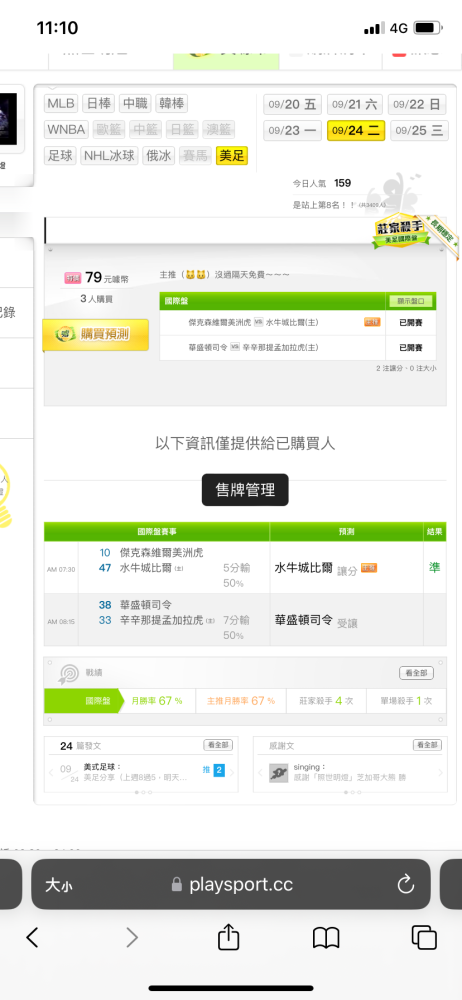Screen dimensions: 462x1000
Task: Select the 09/20 五 date
Action: click(292, 104)
